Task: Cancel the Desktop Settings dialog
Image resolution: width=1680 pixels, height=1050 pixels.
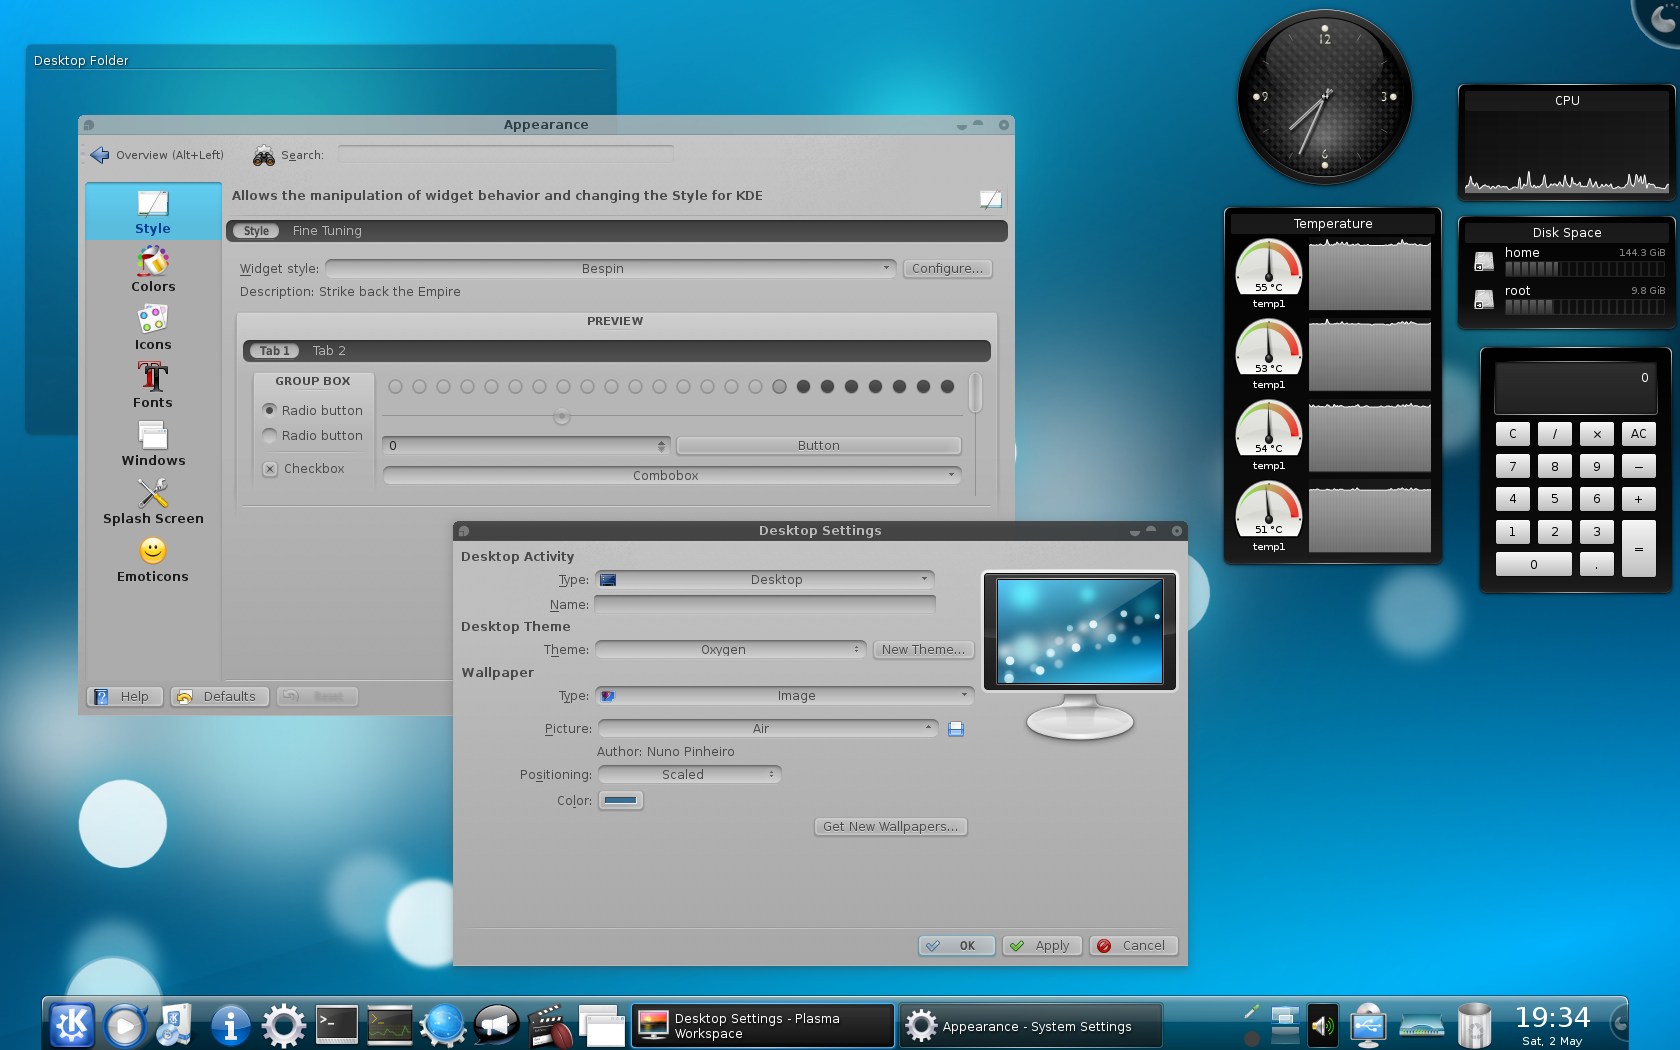Action: [1134, 946]
